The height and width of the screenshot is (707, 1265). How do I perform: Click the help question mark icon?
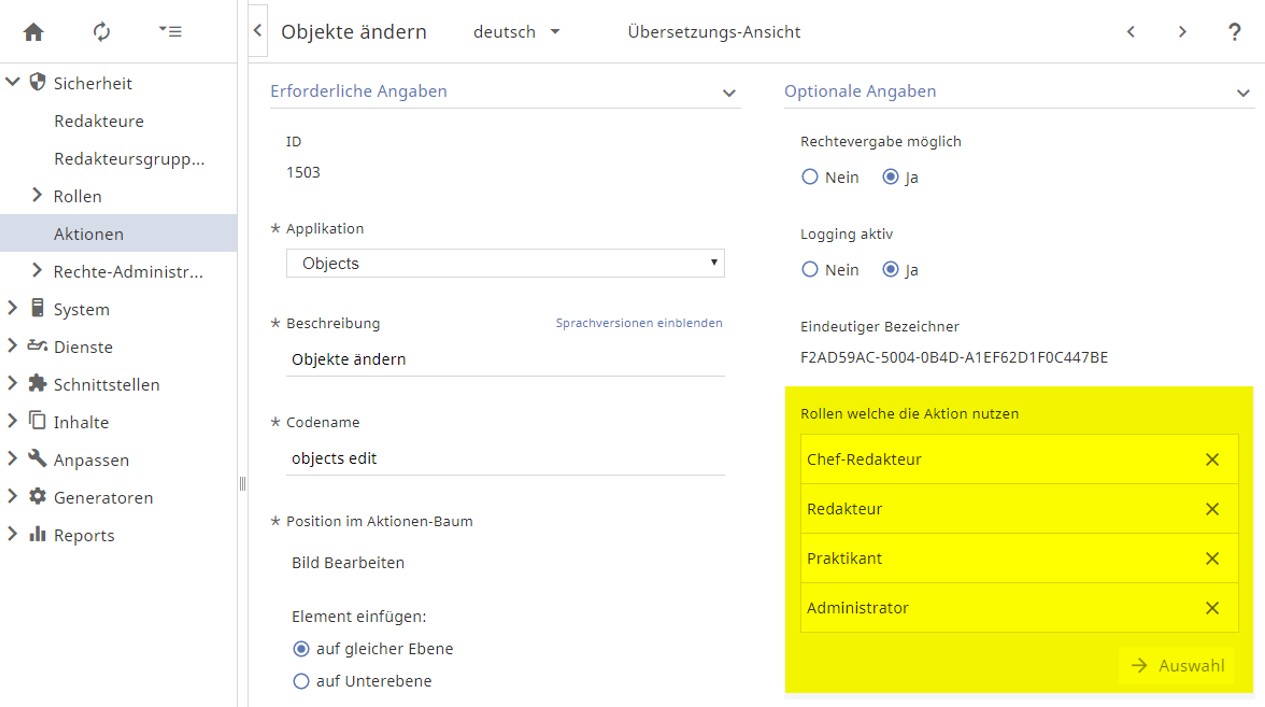(1234, 32)
